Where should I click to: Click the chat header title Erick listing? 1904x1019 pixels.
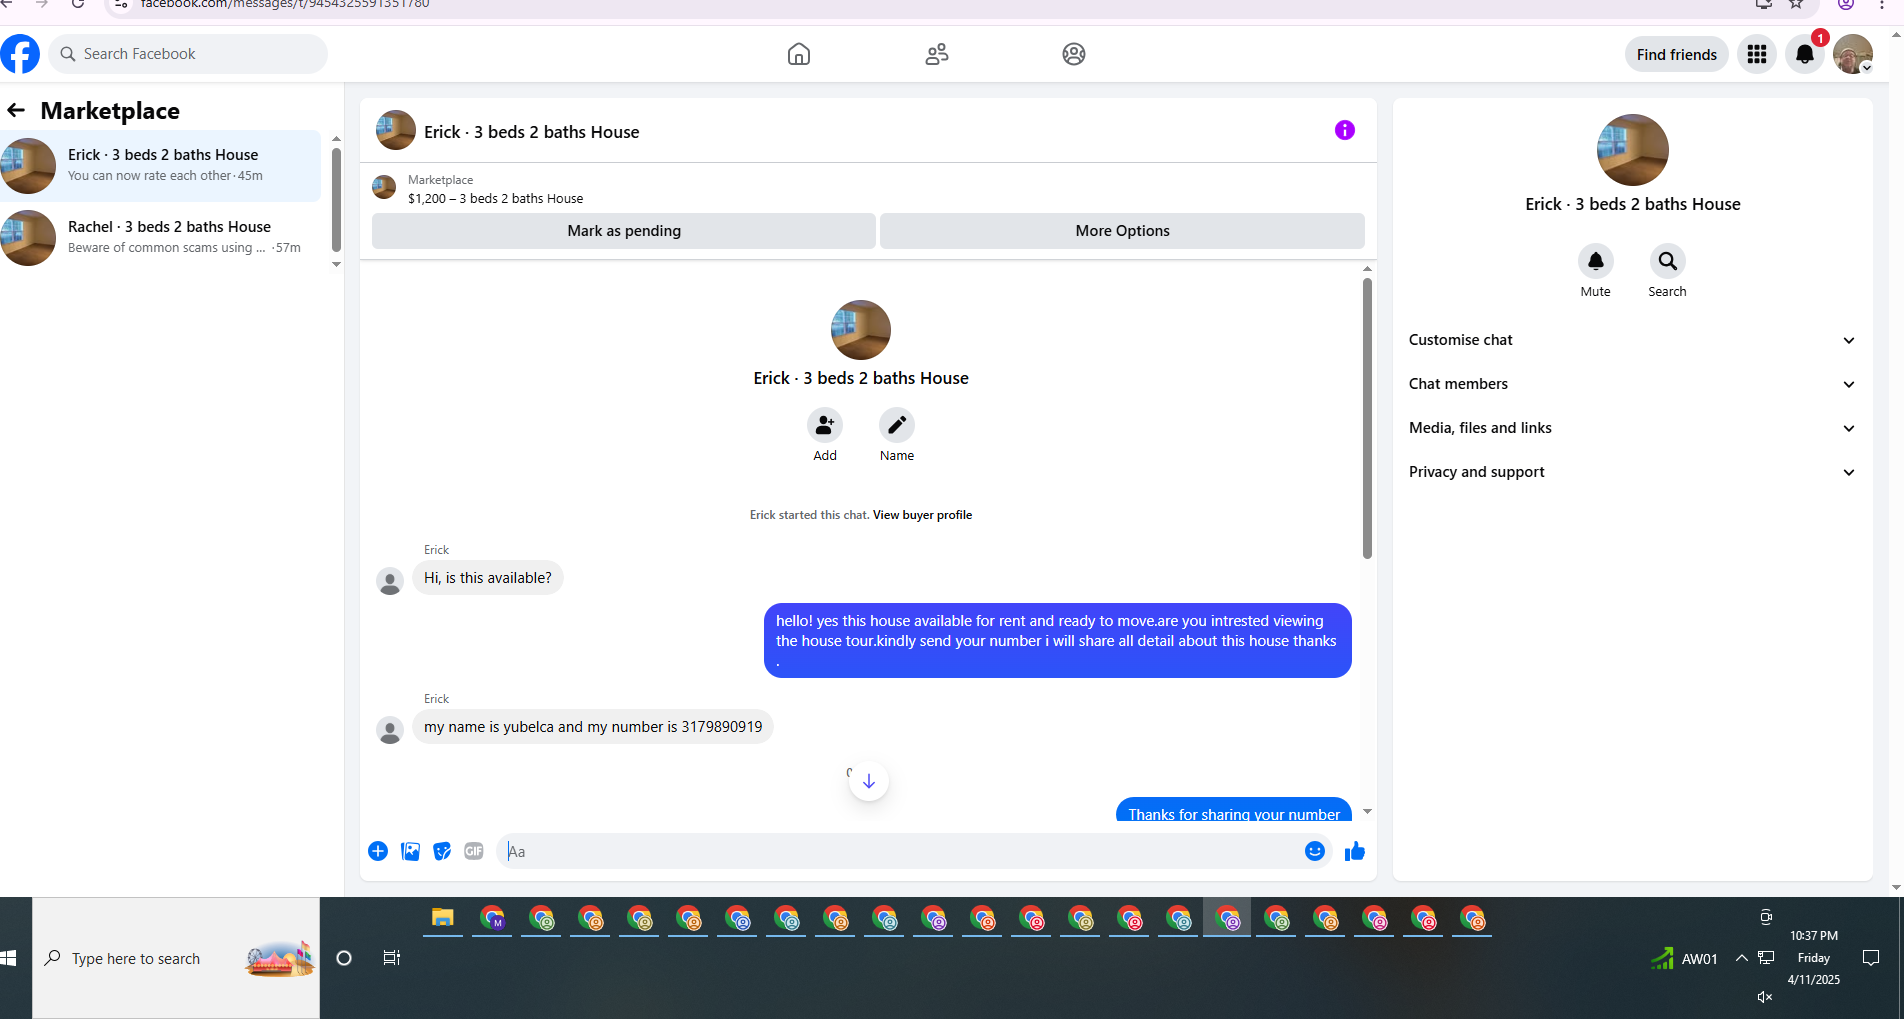(x=531, y=132)
